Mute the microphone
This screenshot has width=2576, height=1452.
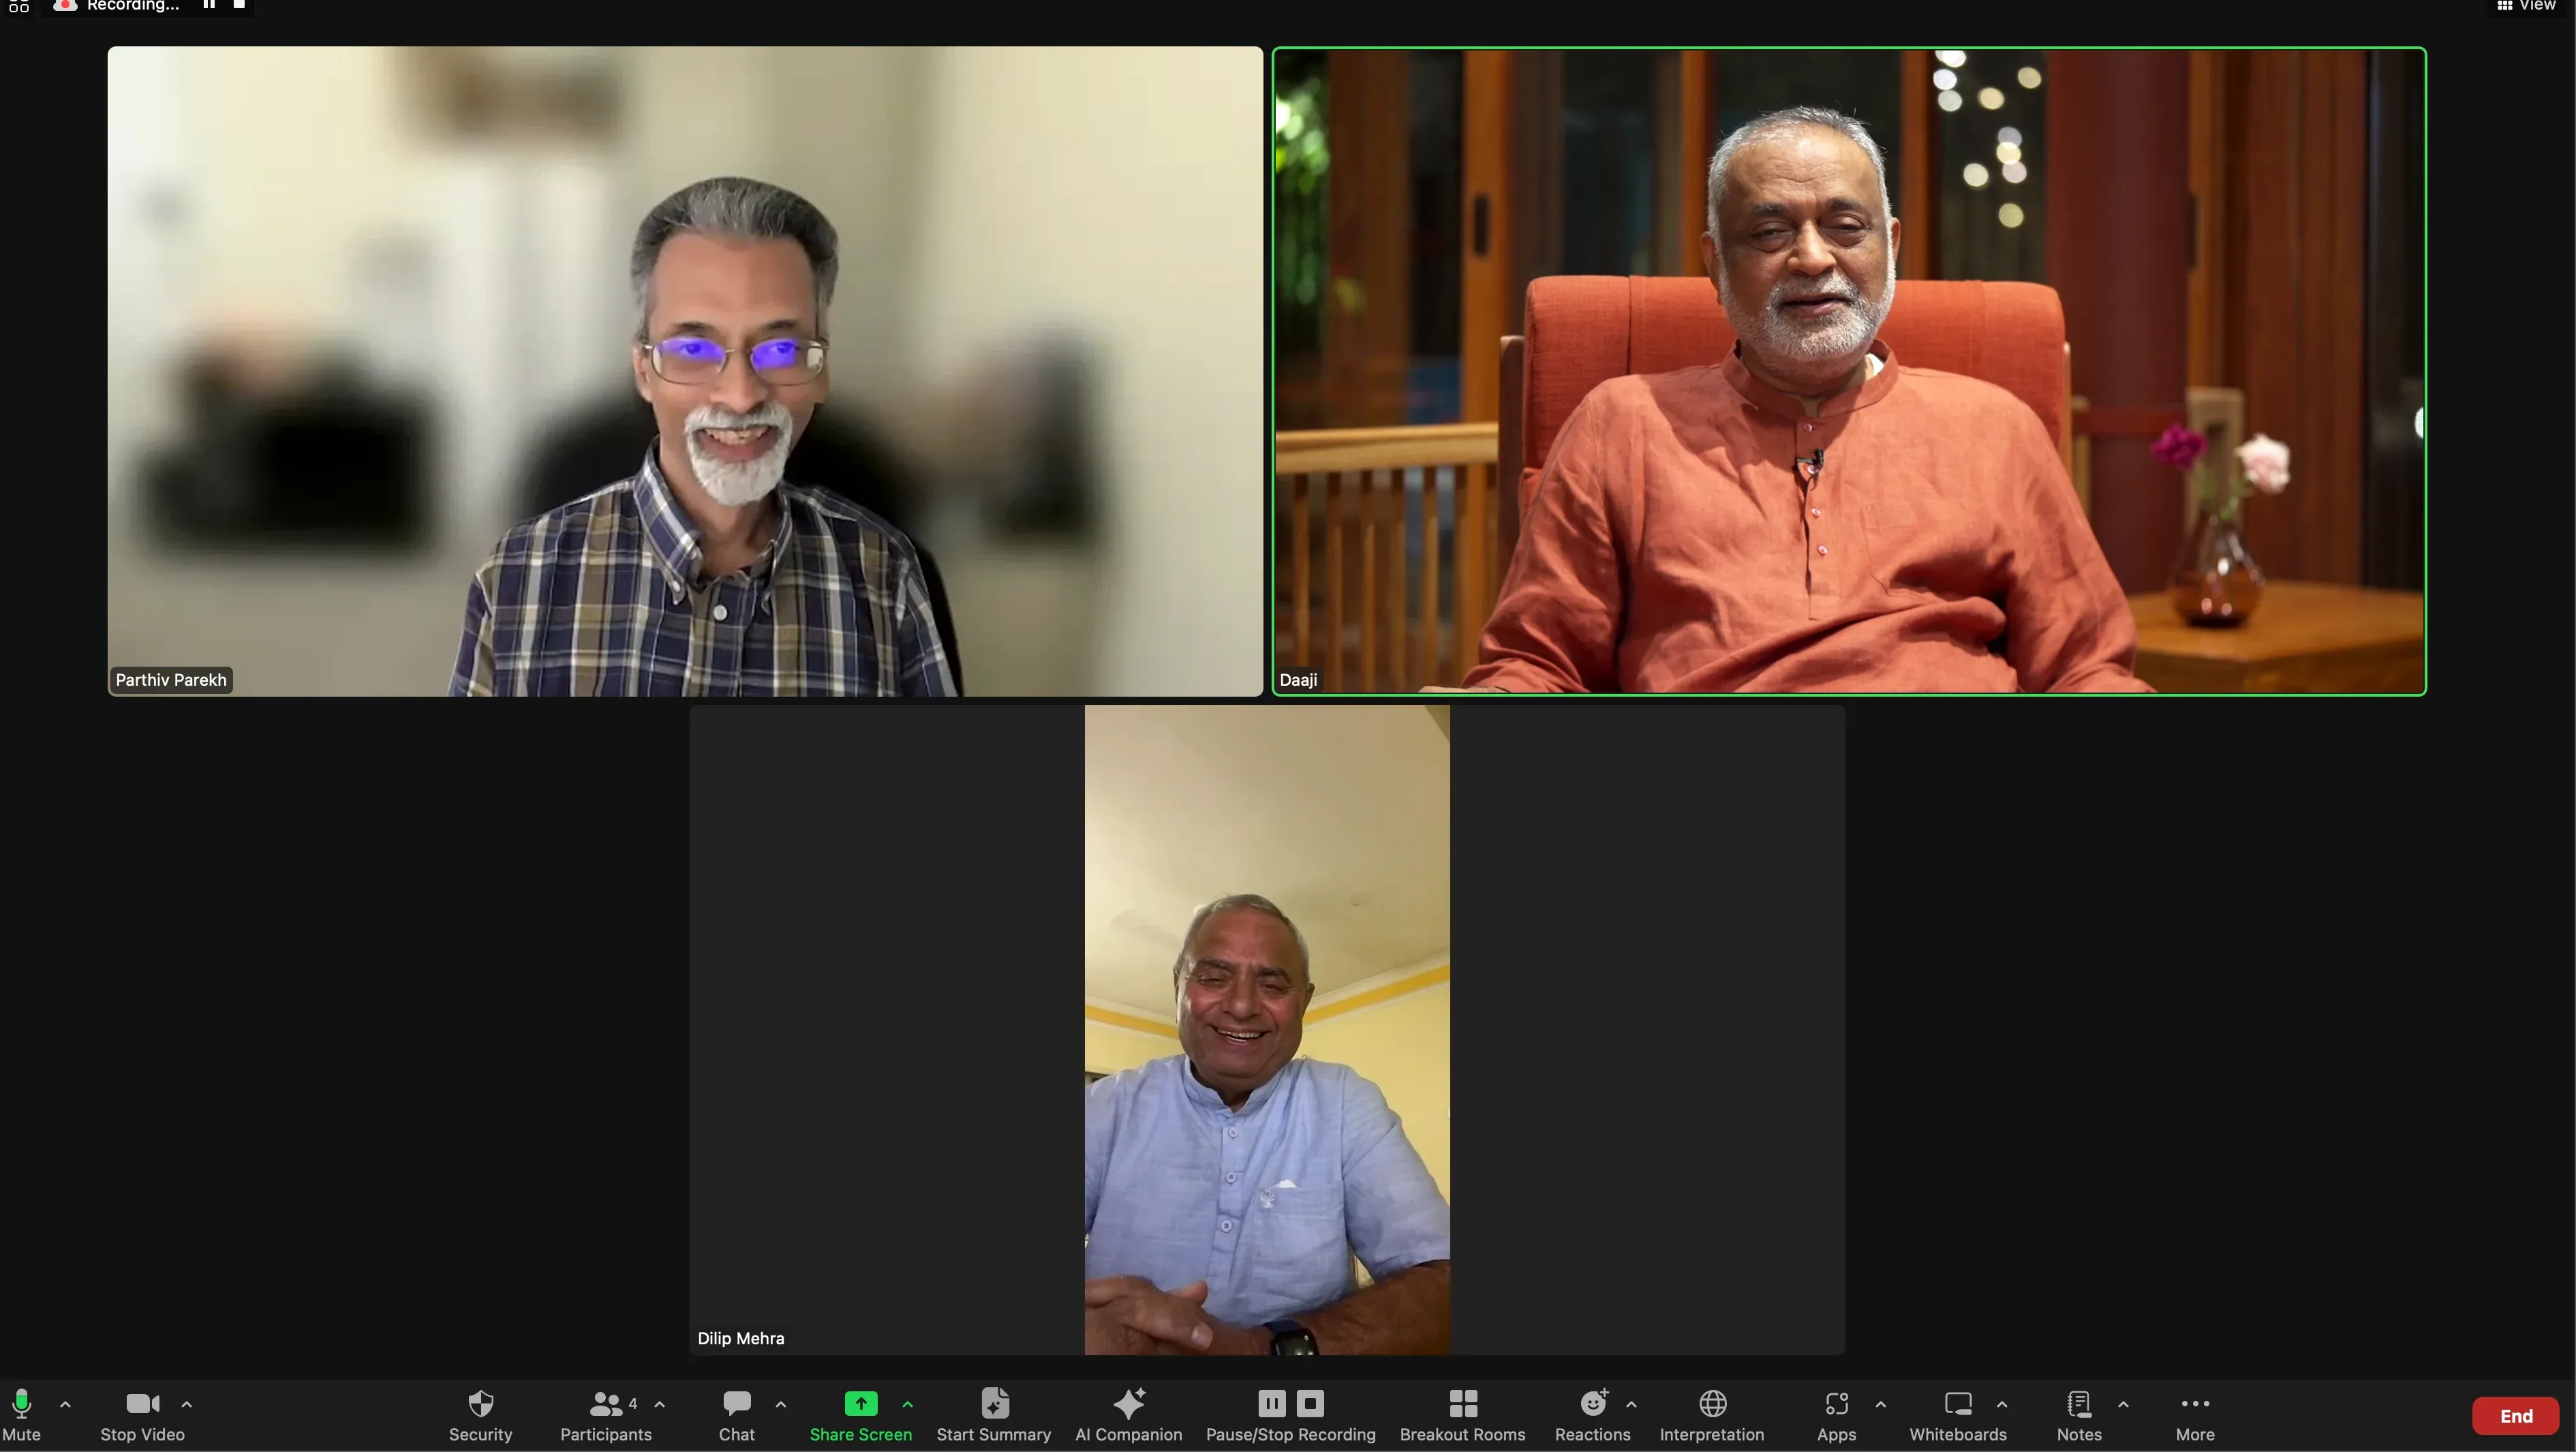[21, 1414]
